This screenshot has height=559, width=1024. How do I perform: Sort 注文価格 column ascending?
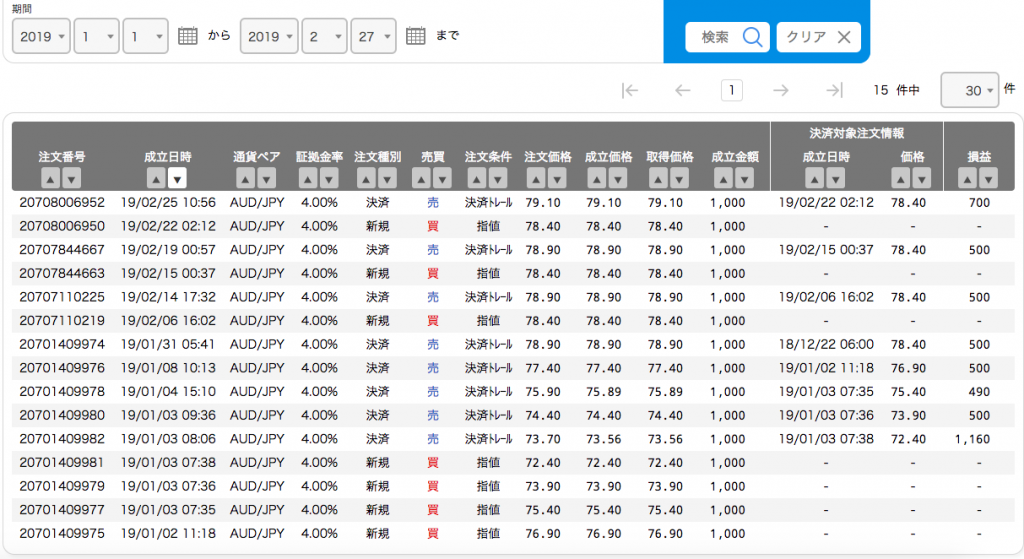[536, 178]
